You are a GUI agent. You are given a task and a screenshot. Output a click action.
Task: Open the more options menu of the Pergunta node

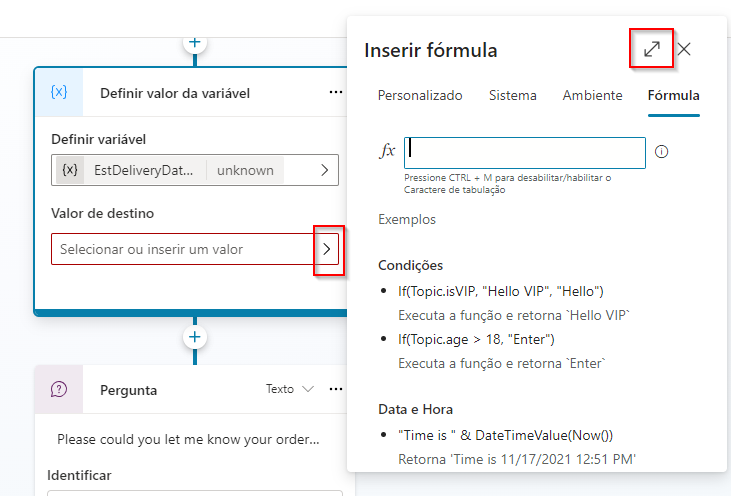pos(335,389)
